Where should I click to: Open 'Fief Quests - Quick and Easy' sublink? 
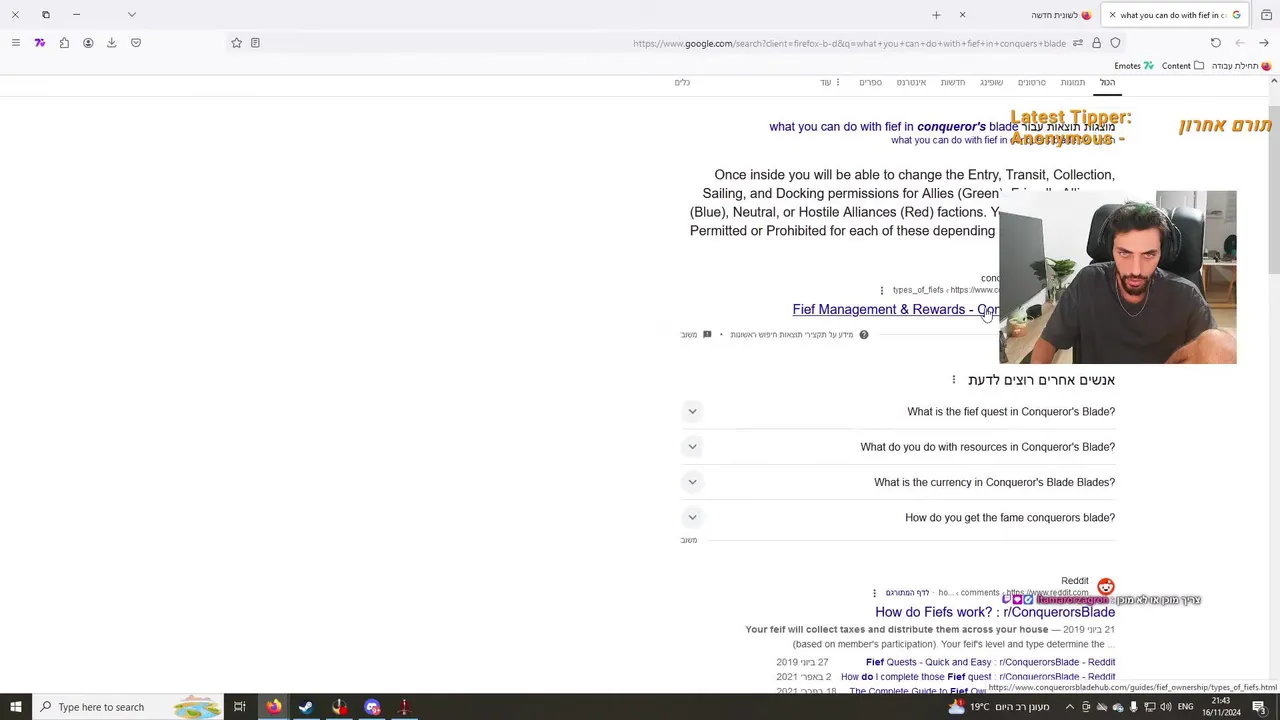990,662
